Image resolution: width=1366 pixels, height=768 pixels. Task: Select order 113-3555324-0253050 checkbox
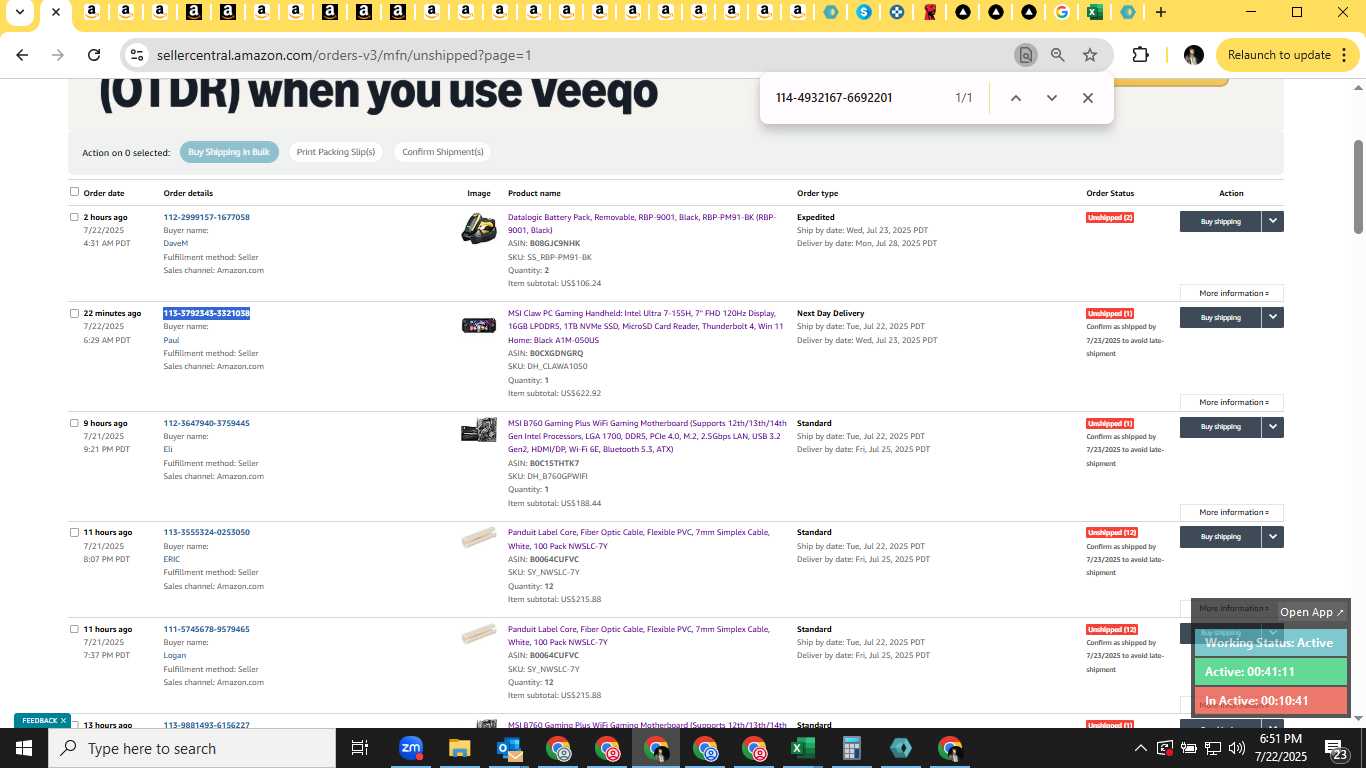[74, 532]
